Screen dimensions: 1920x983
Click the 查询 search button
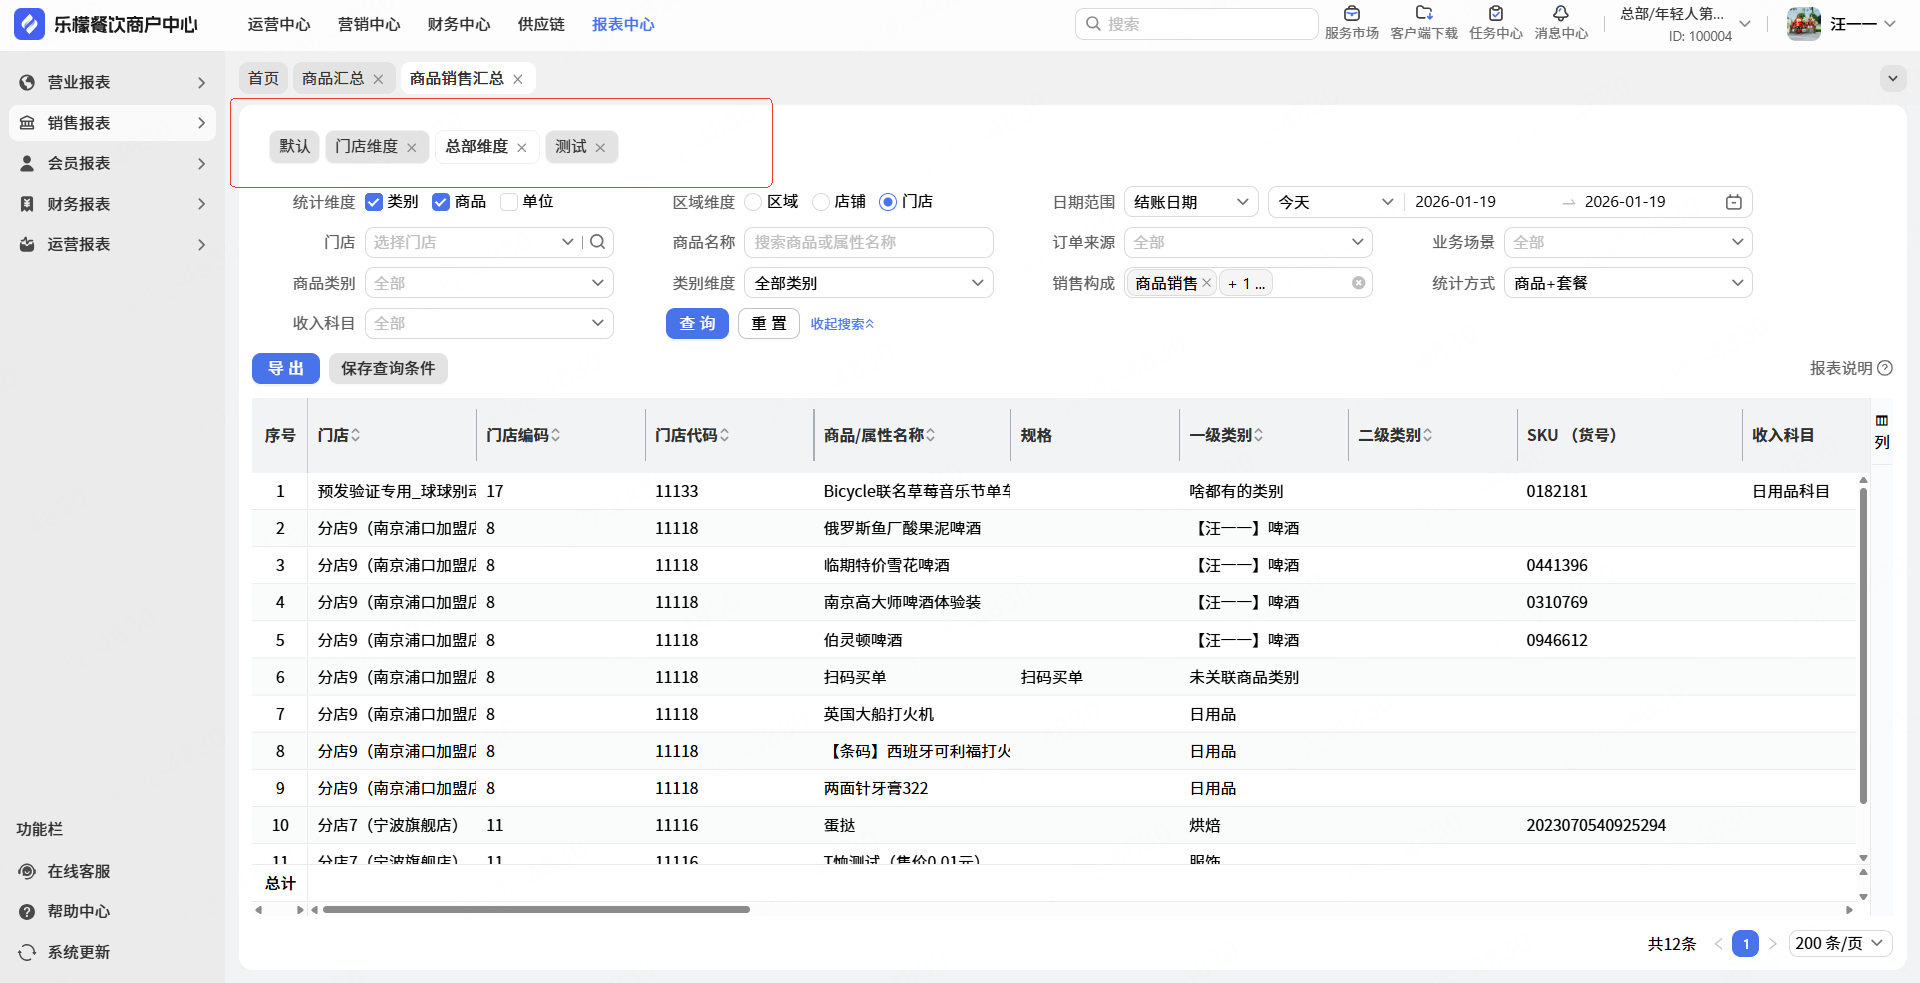[x=697, y=323]
